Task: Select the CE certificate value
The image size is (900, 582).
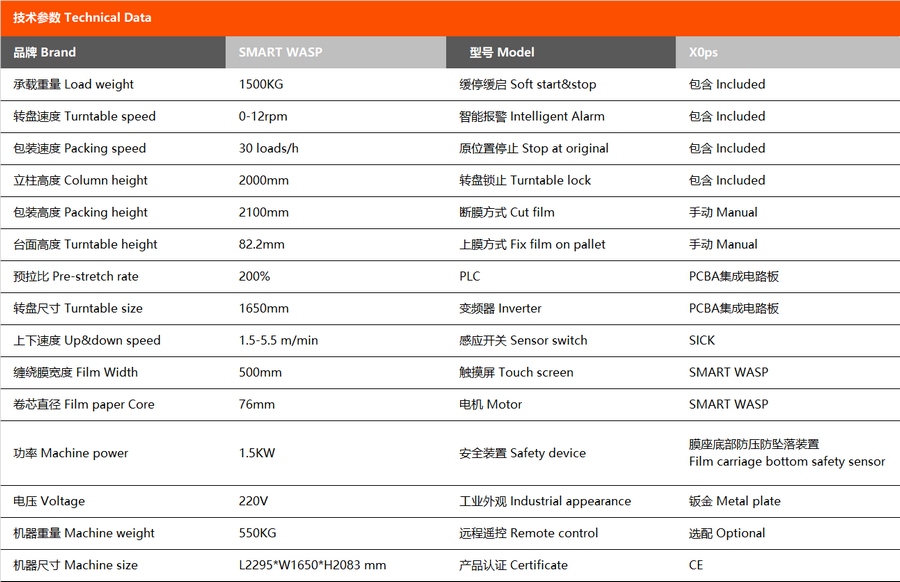Action: pyautogui.click(x=696, y=565)
